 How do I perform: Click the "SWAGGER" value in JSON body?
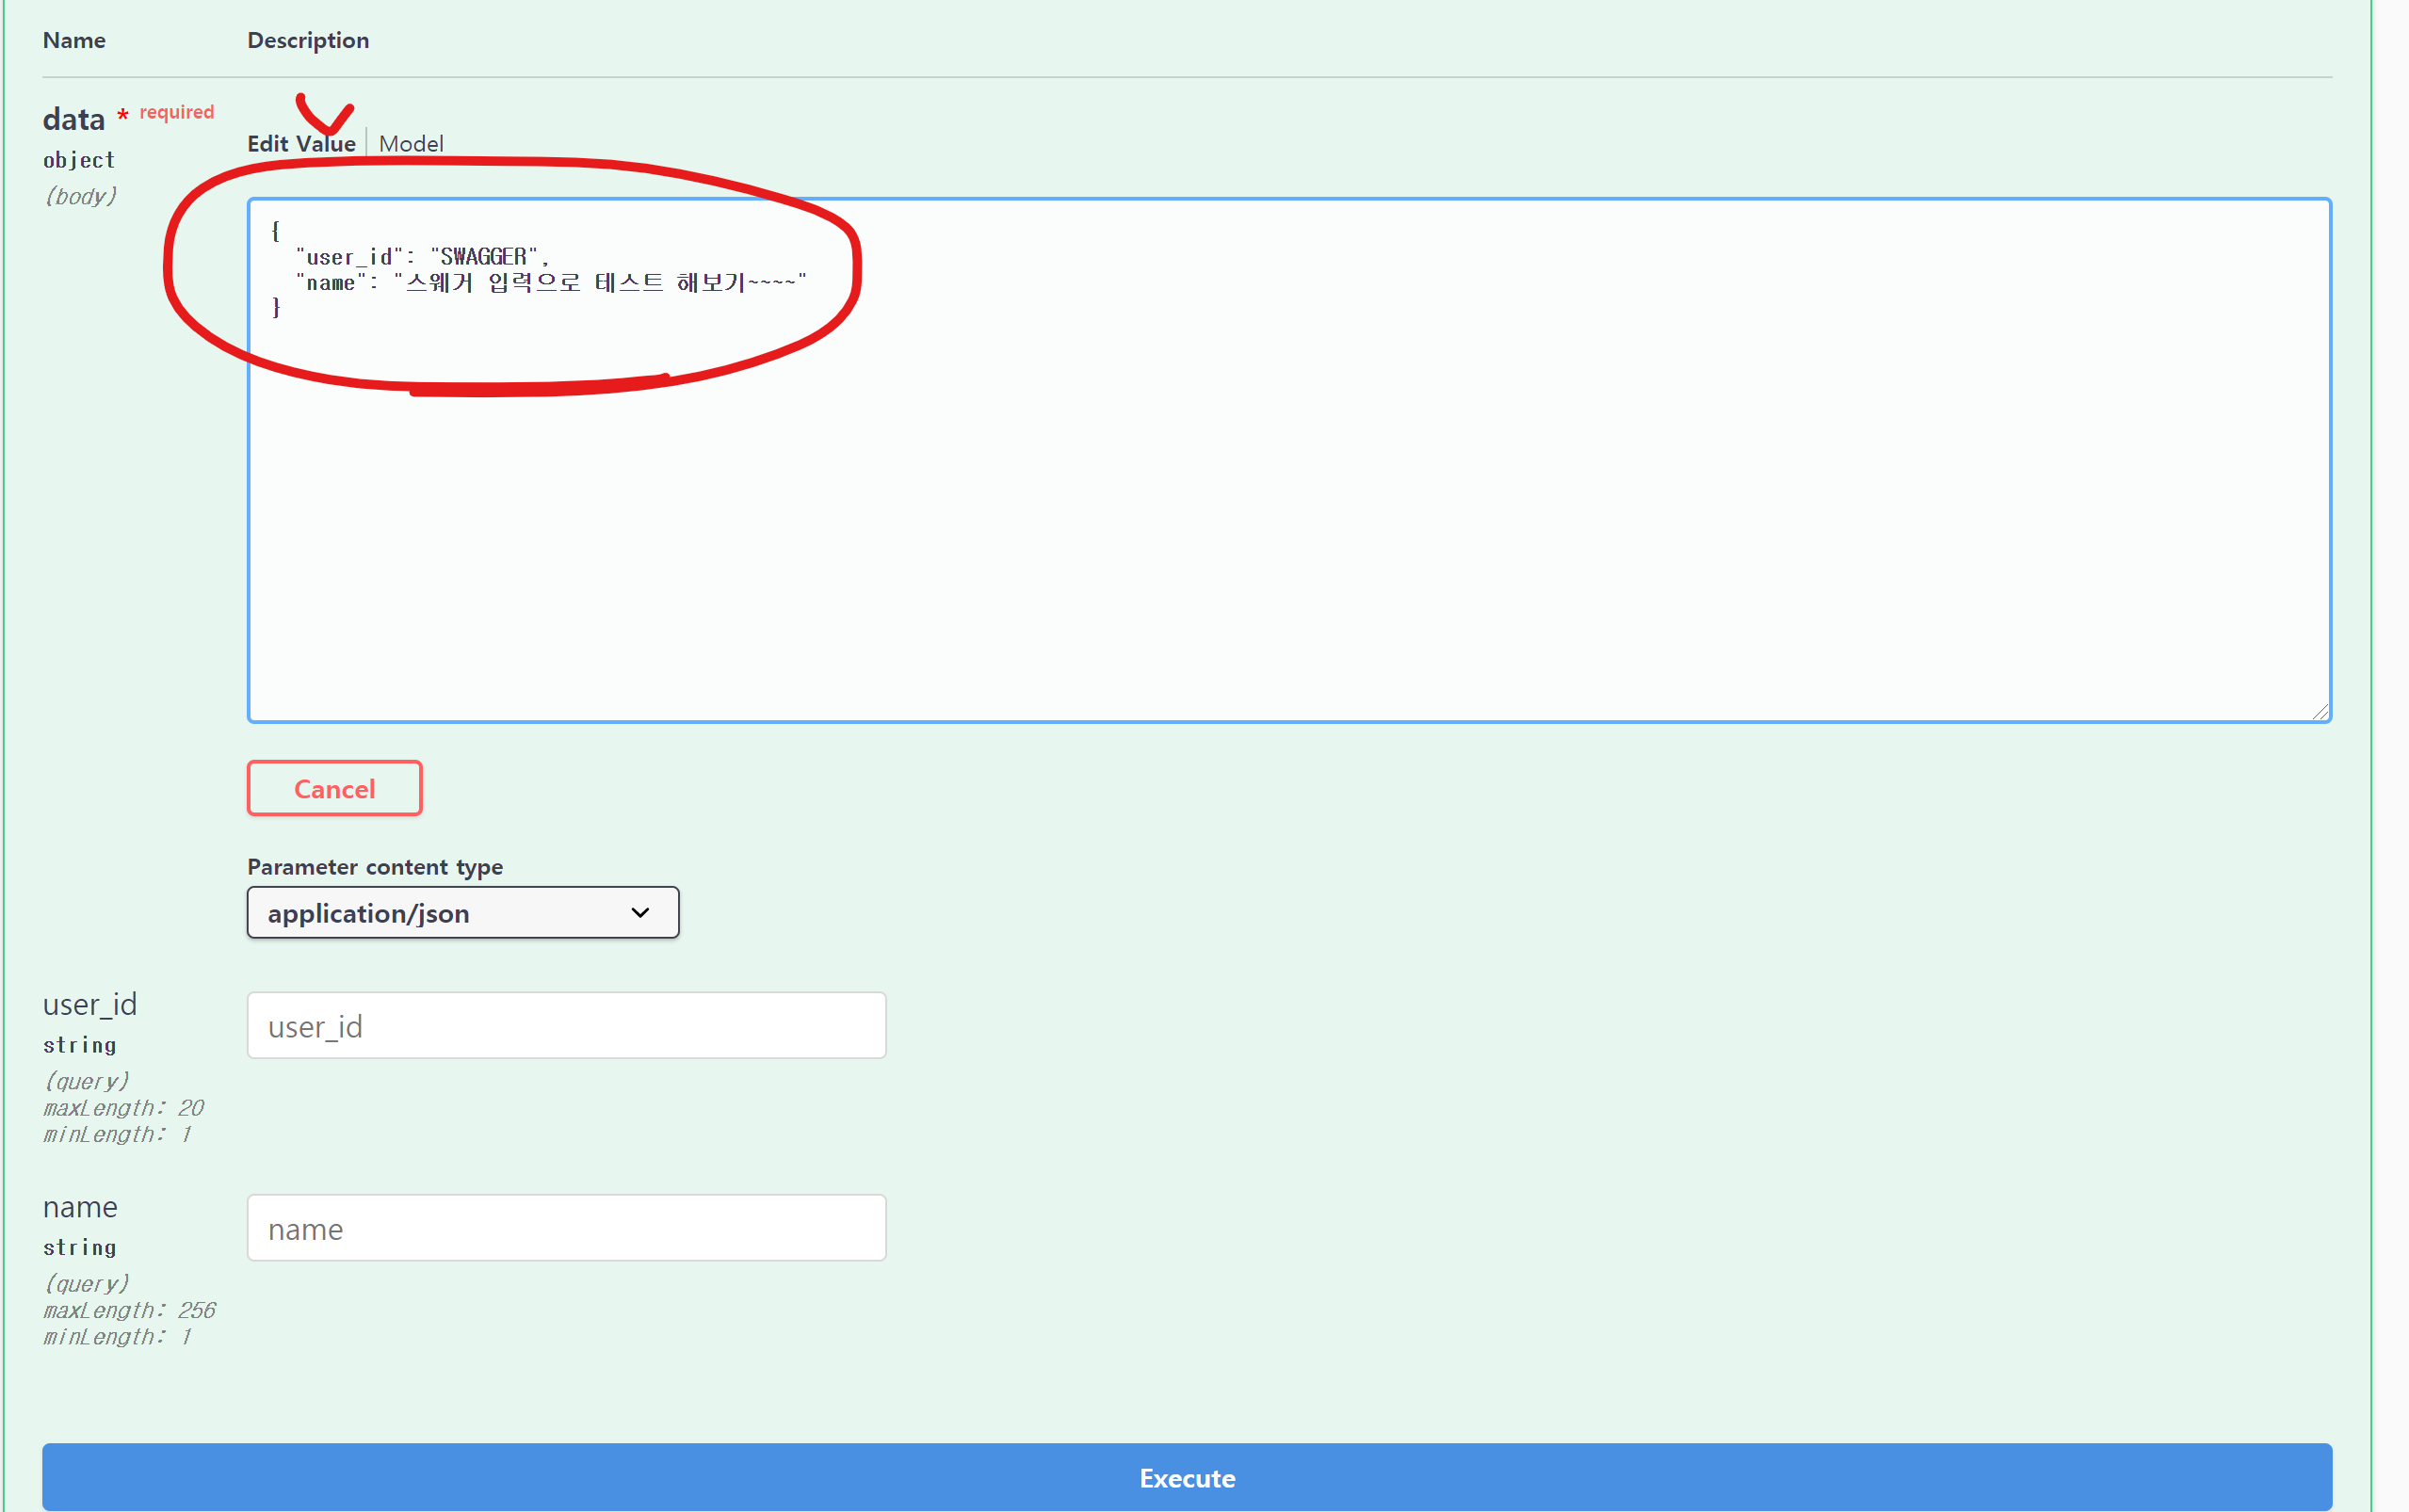(x=484, y=258)
